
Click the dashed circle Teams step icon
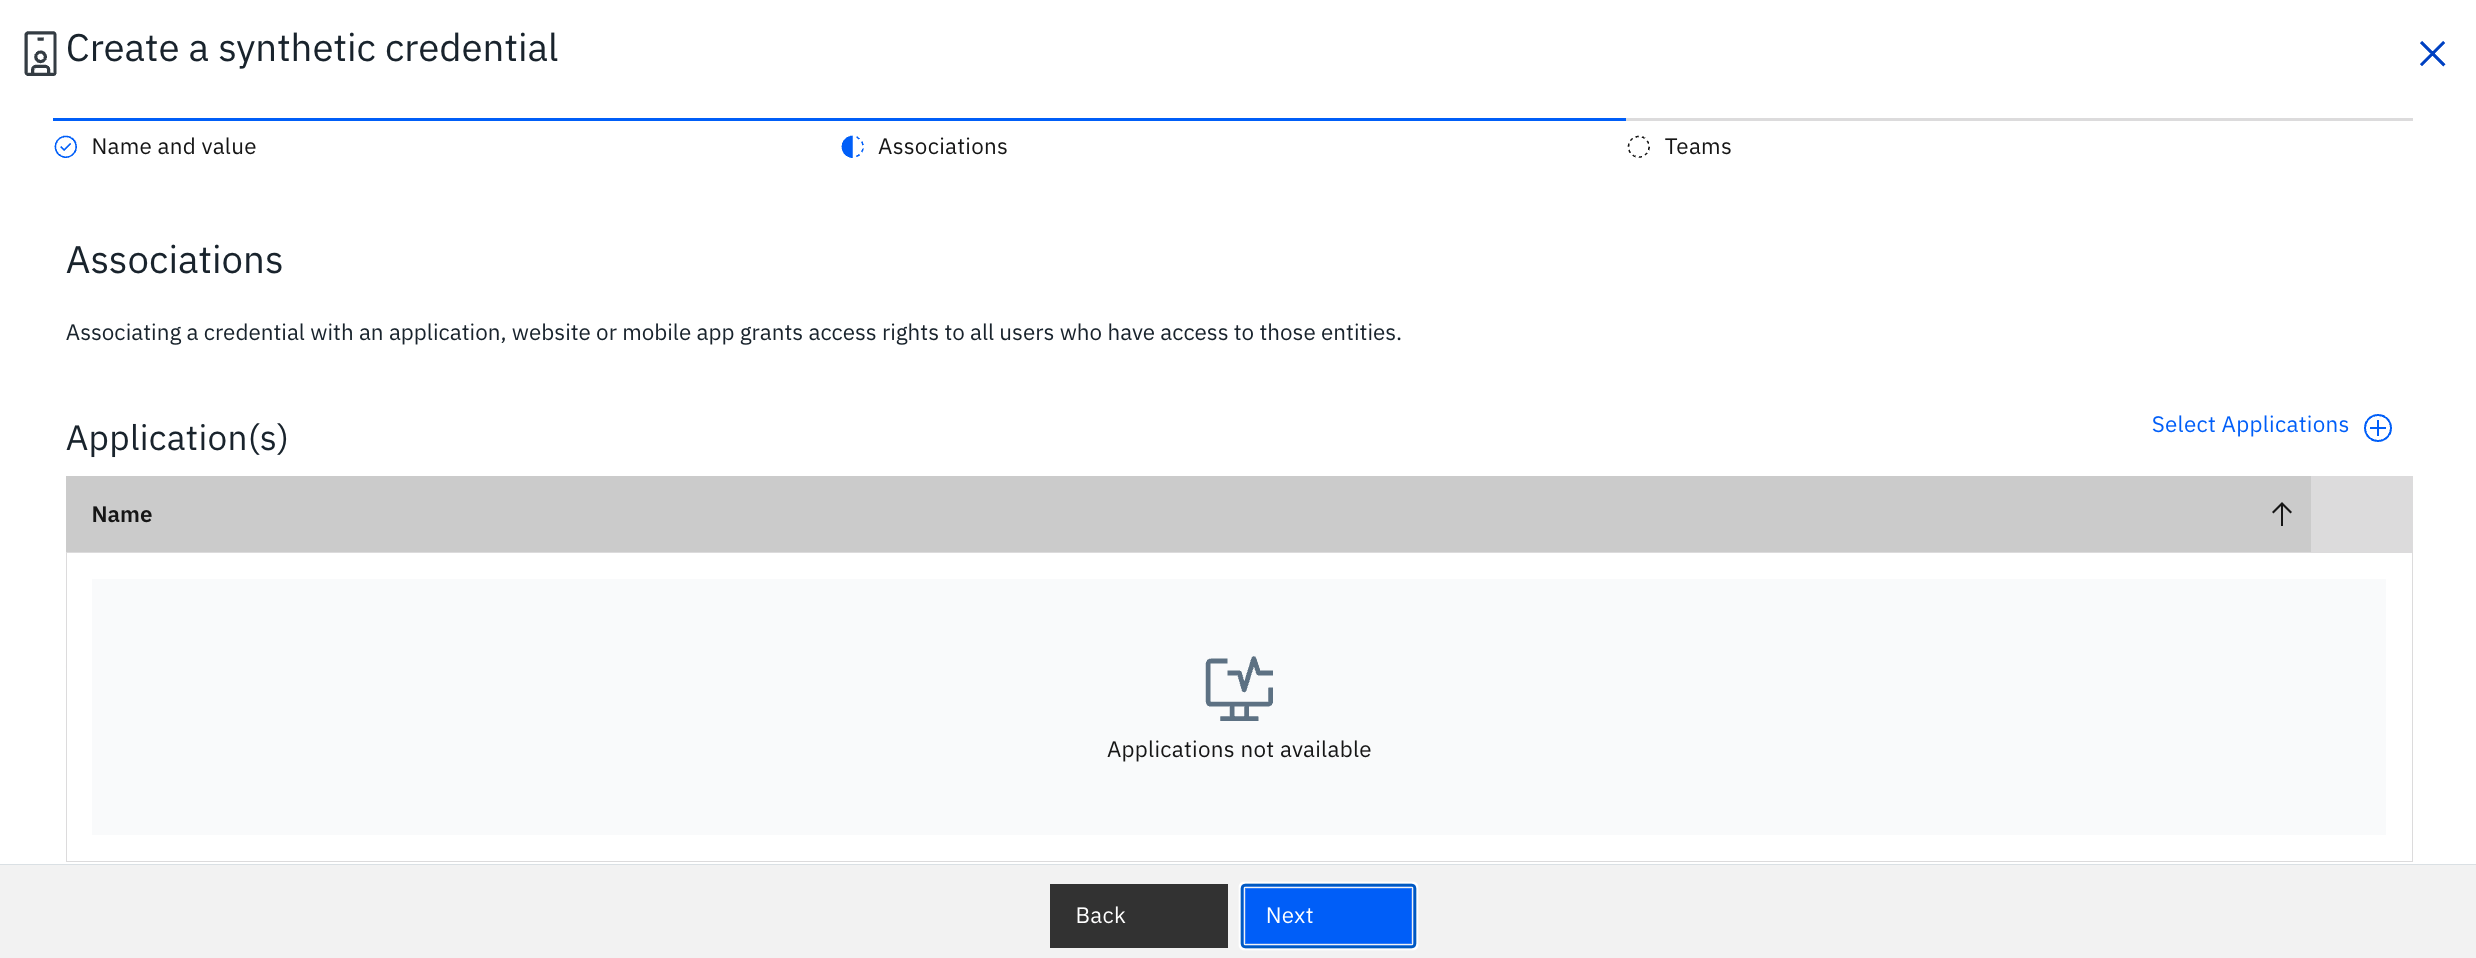pyautogui.click(x=1639, y=147)
